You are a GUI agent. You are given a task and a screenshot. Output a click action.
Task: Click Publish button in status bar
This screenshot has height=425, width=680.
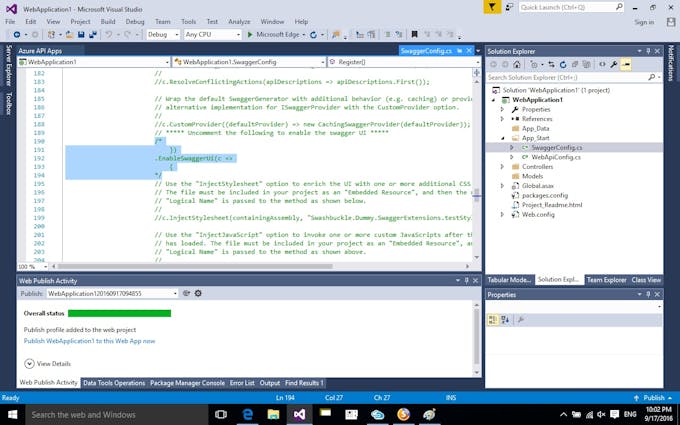pos(654,398)
